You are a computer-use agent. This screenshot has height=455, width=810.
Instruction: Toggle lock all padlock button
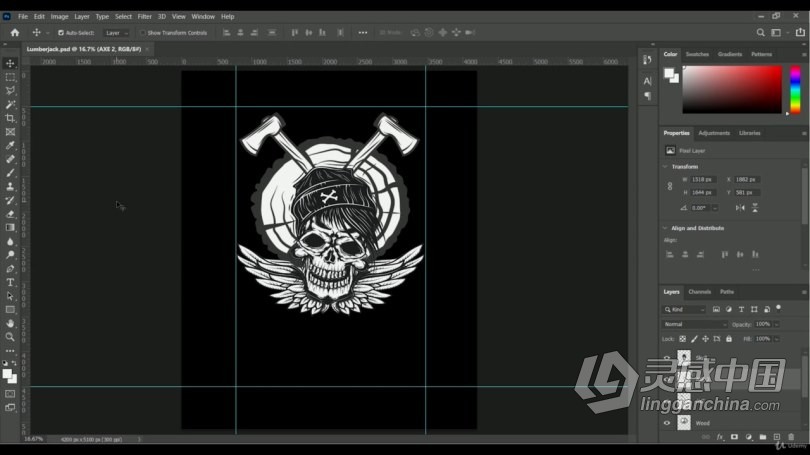(729, 339)
